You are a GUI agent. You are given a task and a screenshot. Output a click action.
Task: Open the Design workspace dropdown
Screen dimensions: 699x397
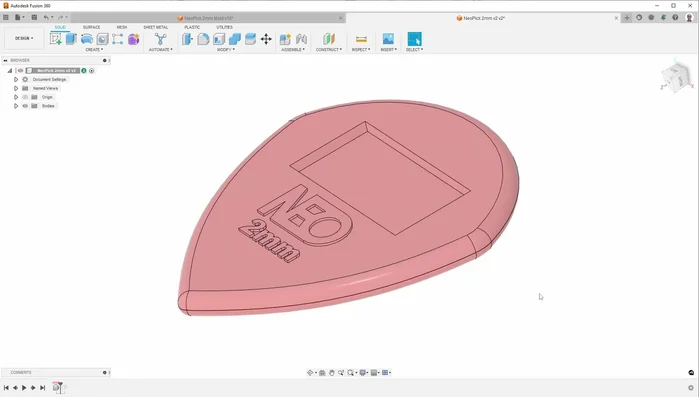tap(24, 38)
